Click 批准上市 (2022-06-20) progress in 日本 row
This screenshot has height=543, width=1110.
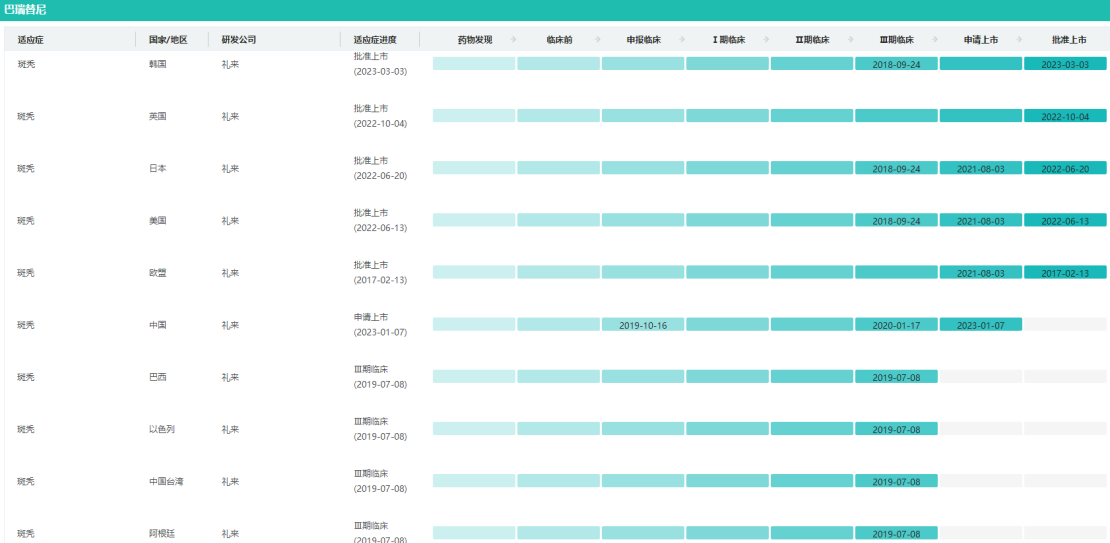[x=380, y=168]
